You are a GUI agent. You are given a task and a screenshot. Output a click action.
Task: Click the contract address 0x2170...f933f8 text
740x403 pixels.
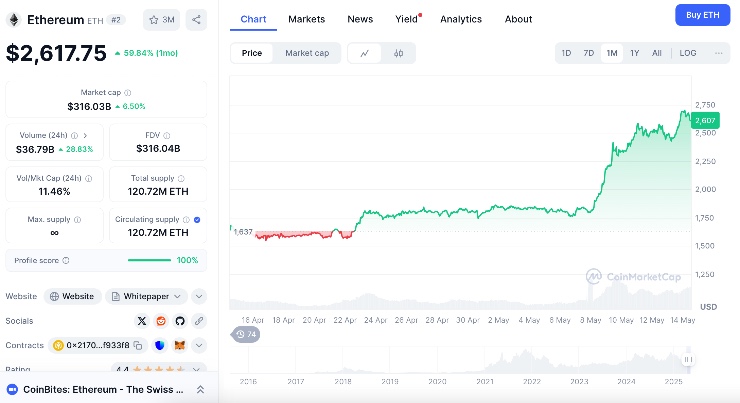click(x=98, y=345)
